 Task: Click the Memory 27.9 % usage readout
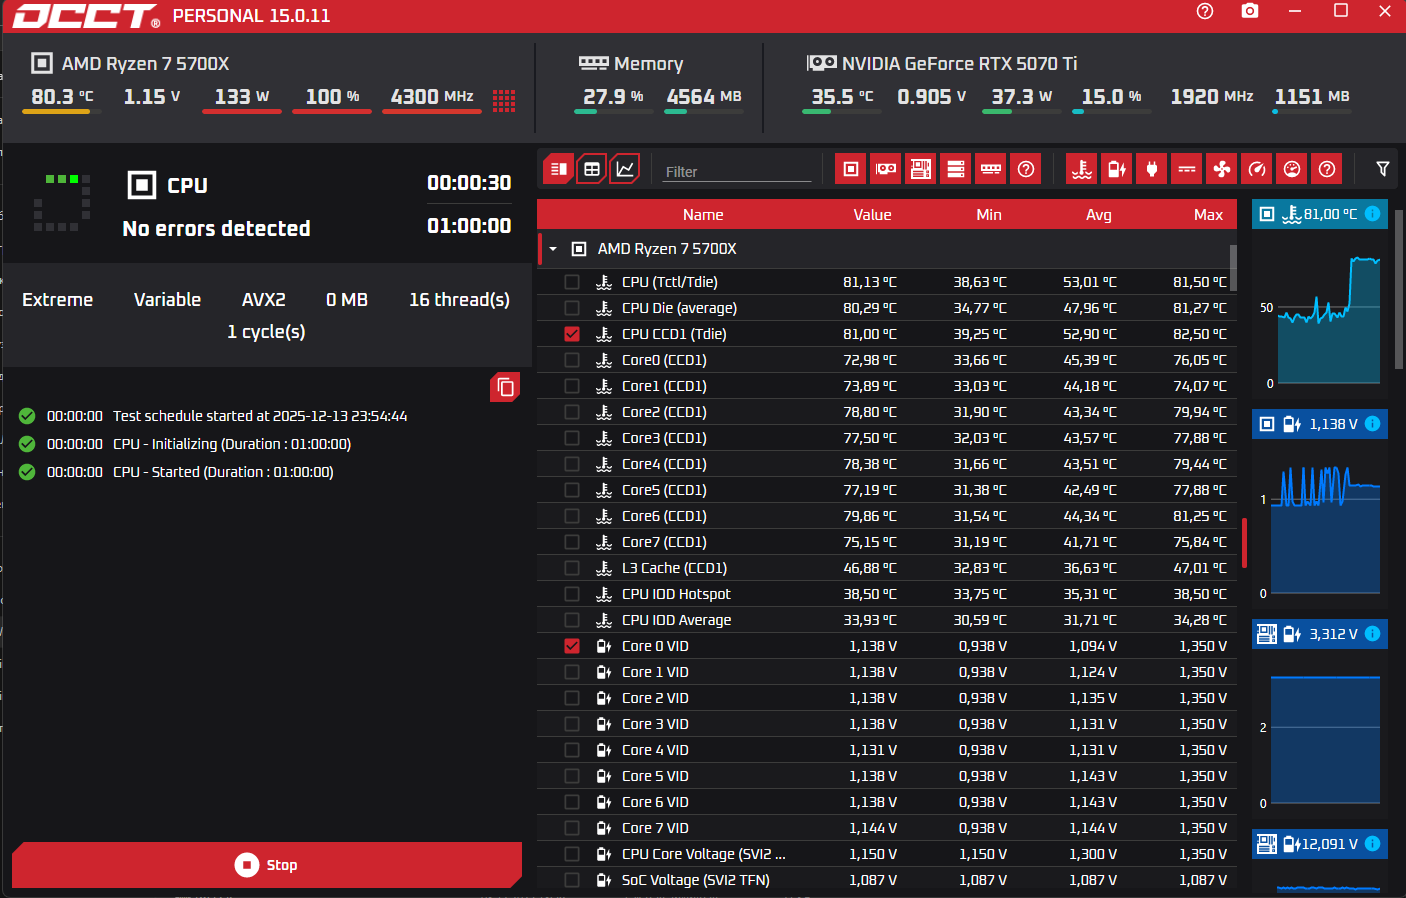tap(613, 97)
